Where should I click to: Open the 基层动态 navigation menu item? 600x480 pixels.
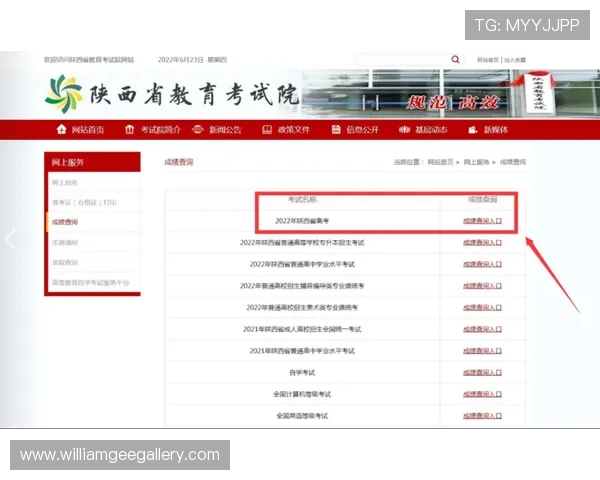[x=431, y=130]
